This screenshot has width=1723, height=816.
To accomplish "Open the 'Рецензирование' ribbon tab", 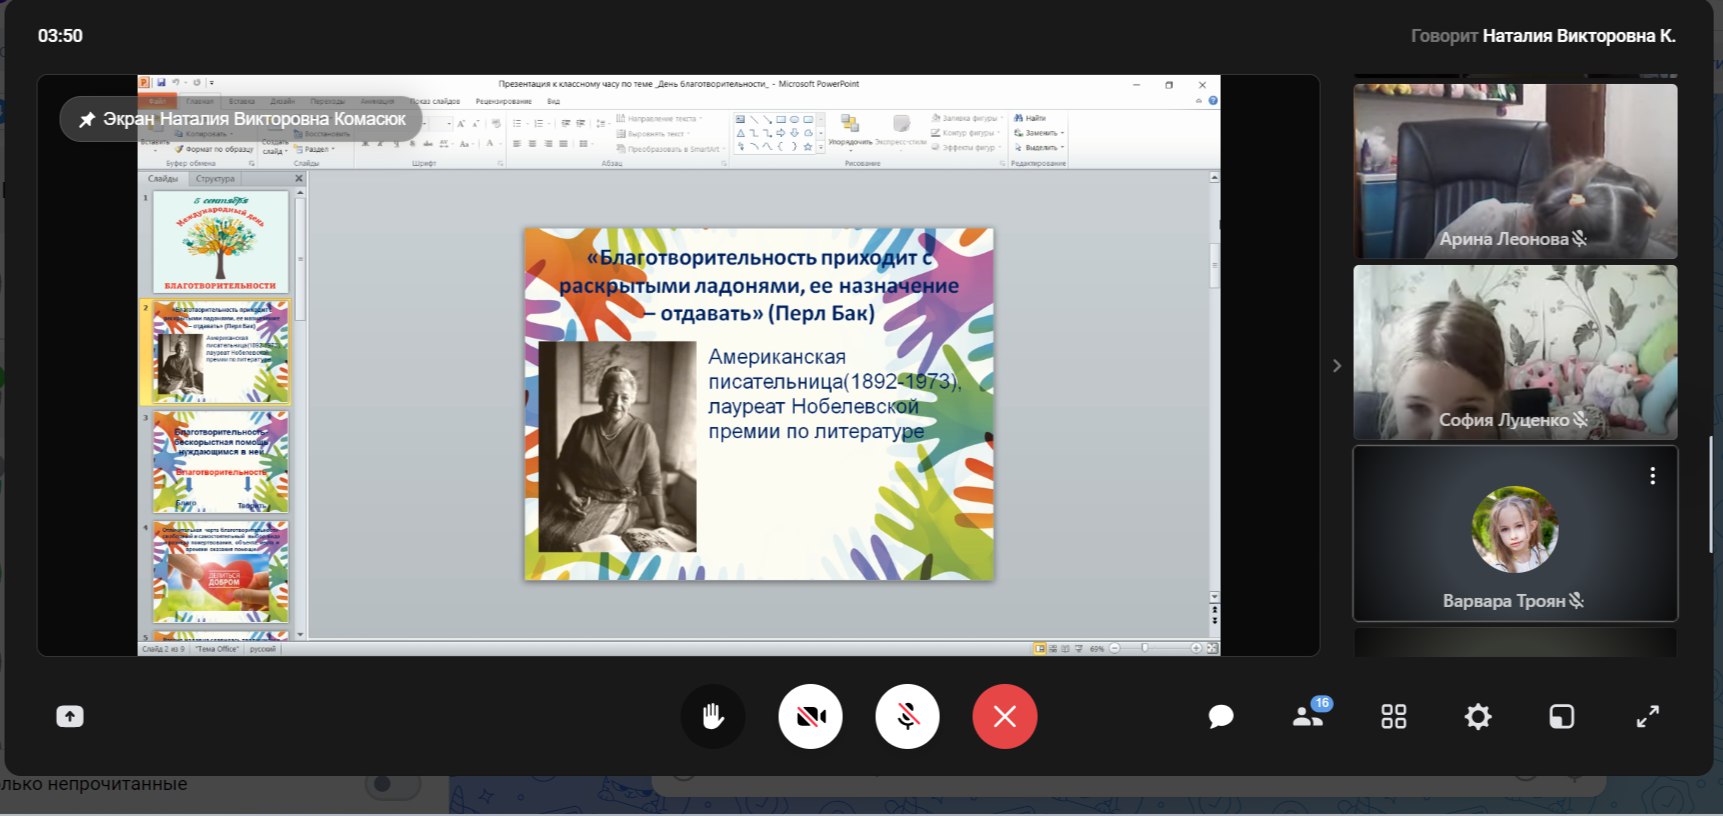I will pyautogui.click(x=503, y=101).
